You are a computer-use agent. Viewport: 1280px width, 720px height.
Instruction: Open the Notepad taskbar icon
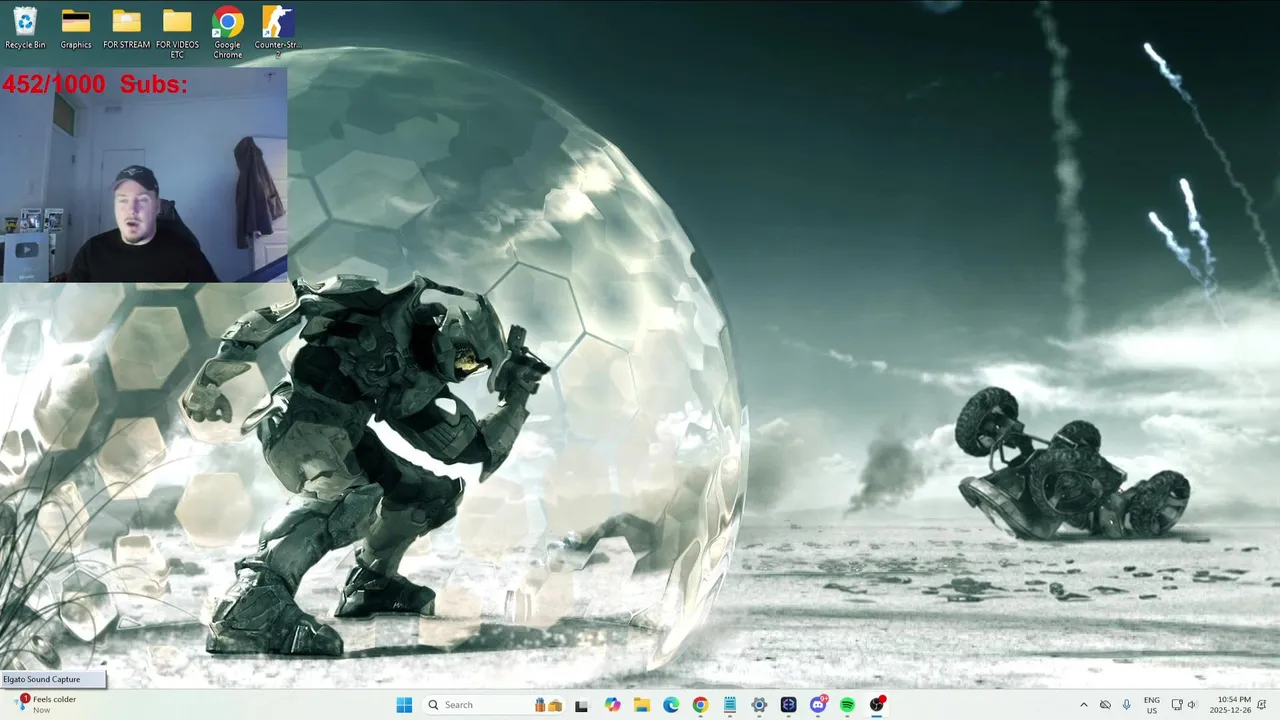coord(730,705)
